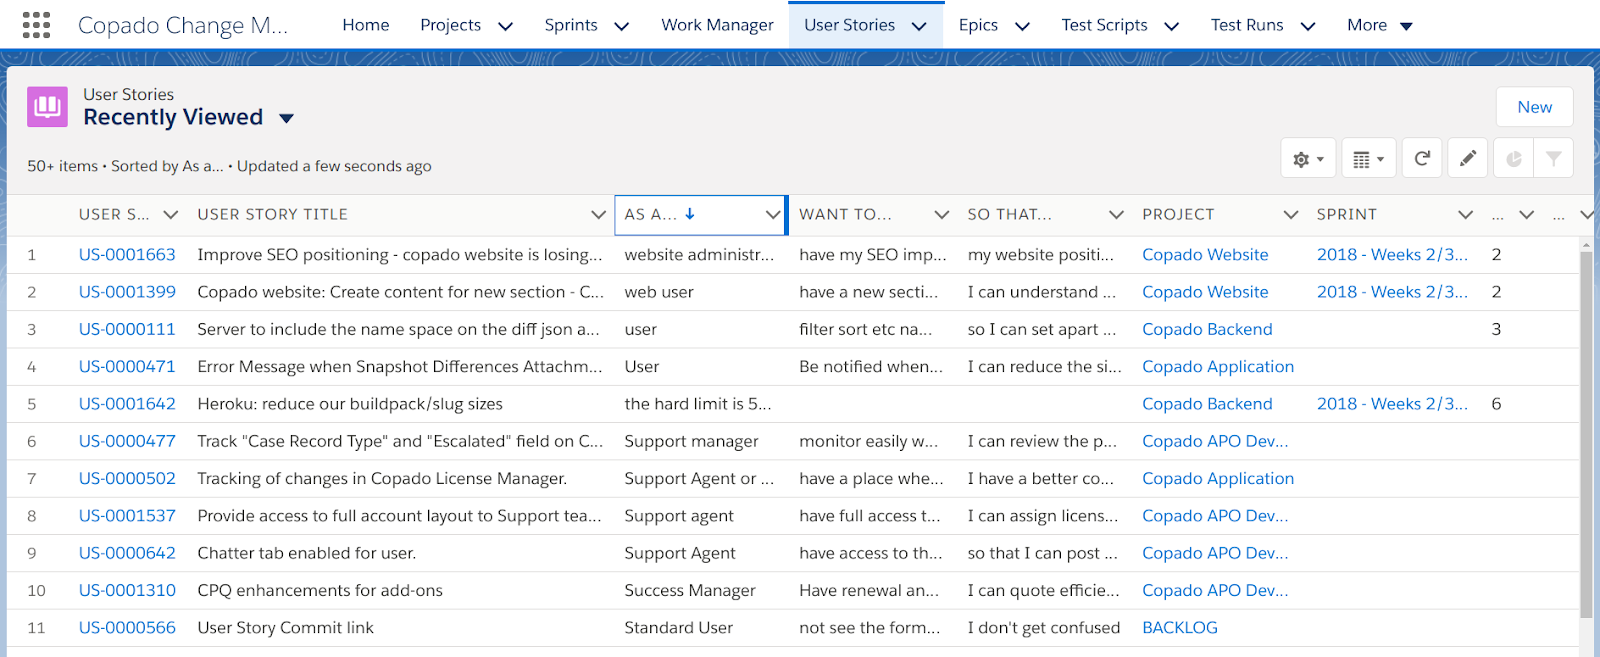Open the Recently Viewed list view picker
The width and height of the screenshot is (1600, 657).
click(286, 118)
